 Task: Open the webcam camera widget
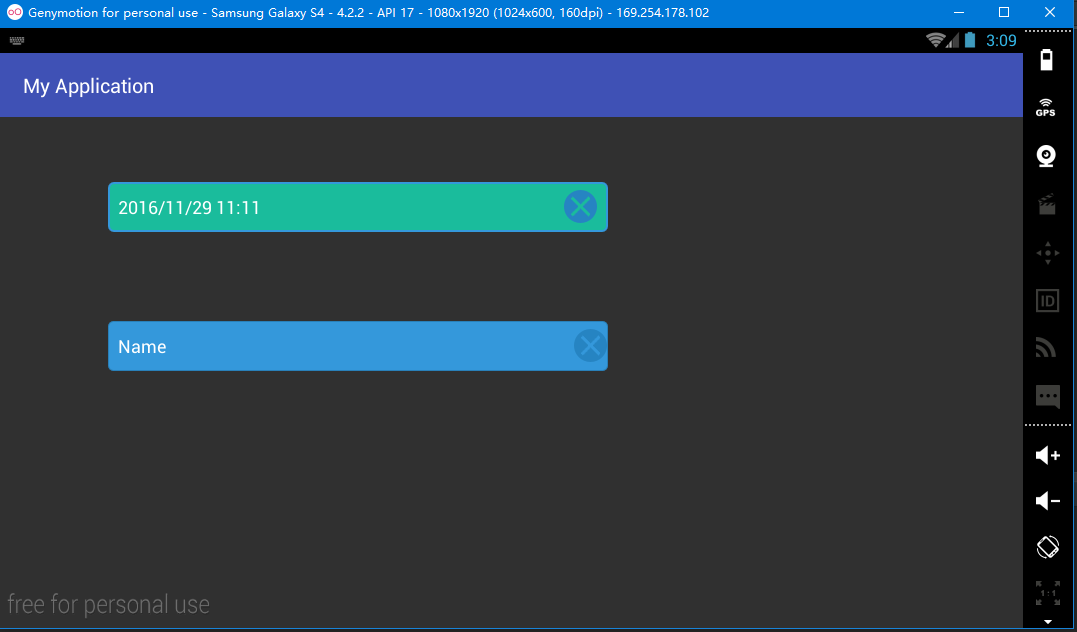(x=1046, y=156)
